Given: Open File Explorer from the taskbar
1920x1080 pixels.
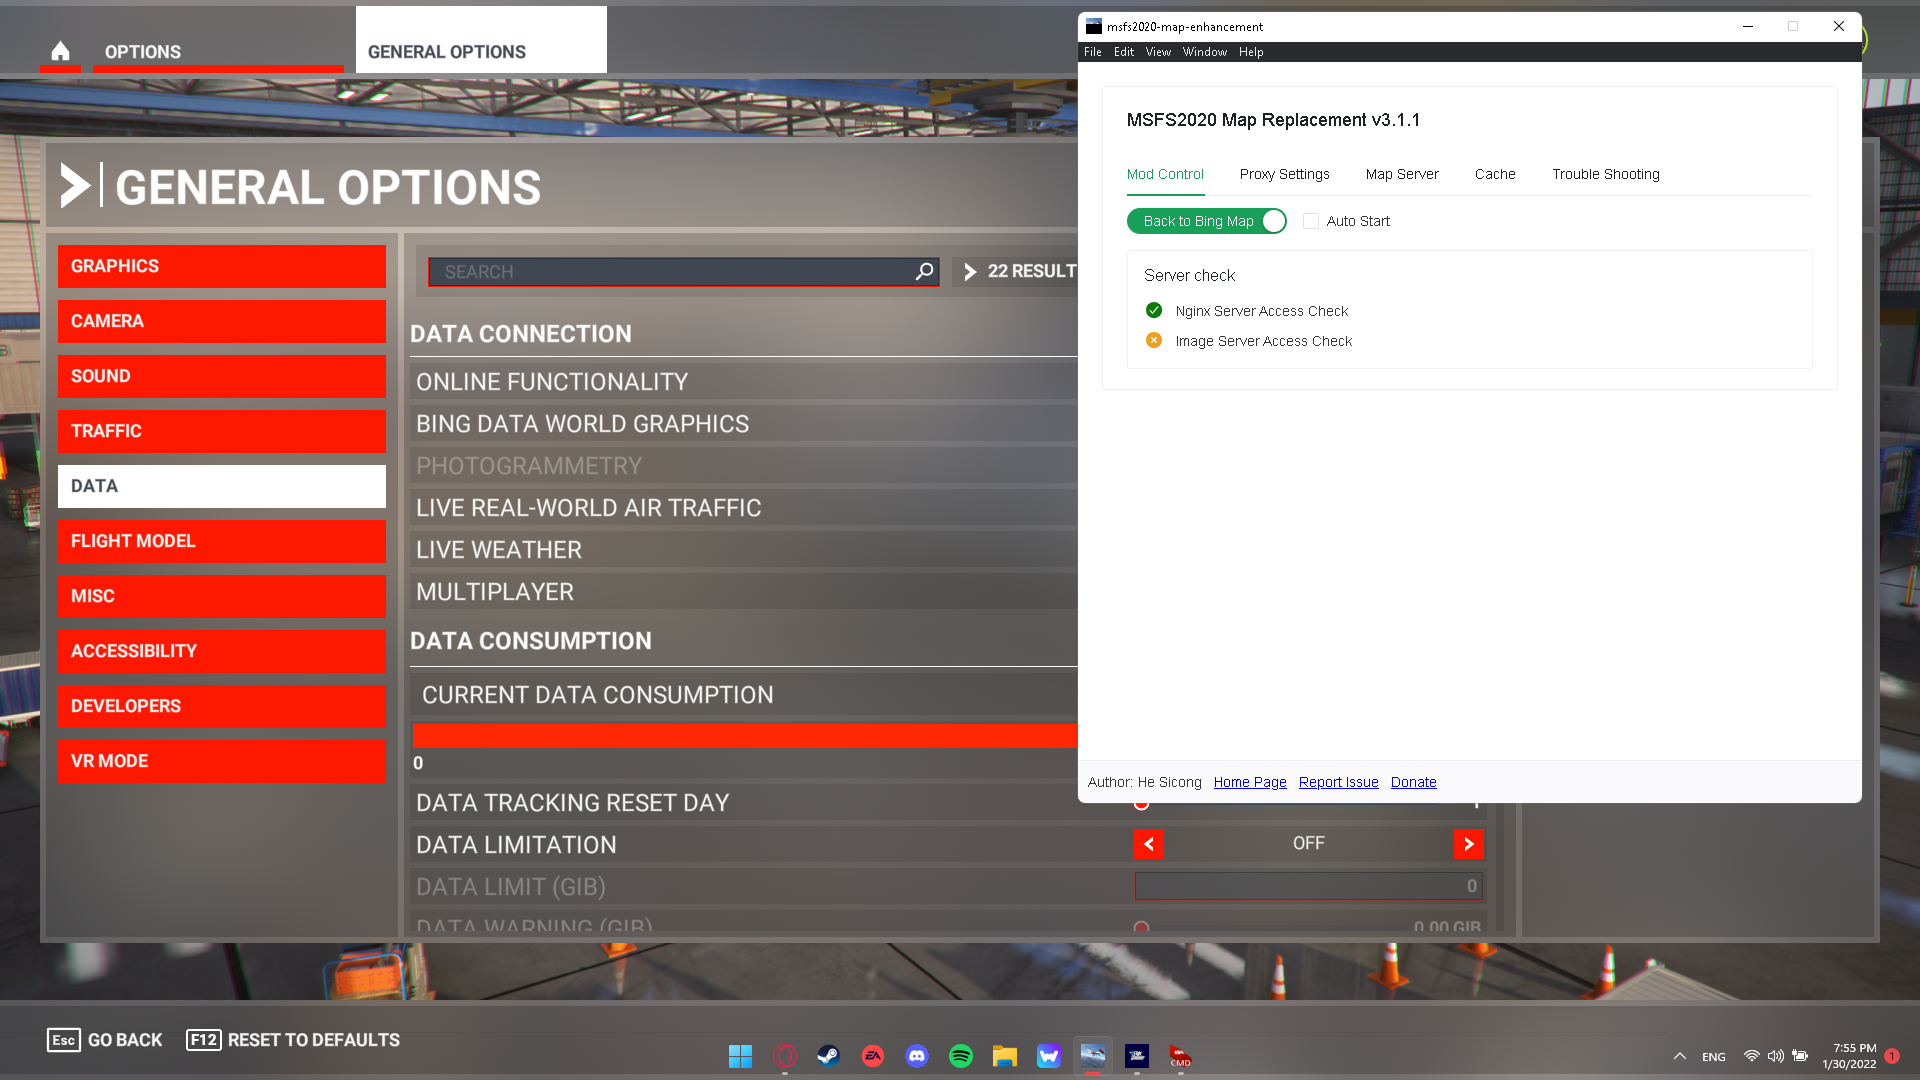Looking at the screenshot, I should coord(1004,1056).
